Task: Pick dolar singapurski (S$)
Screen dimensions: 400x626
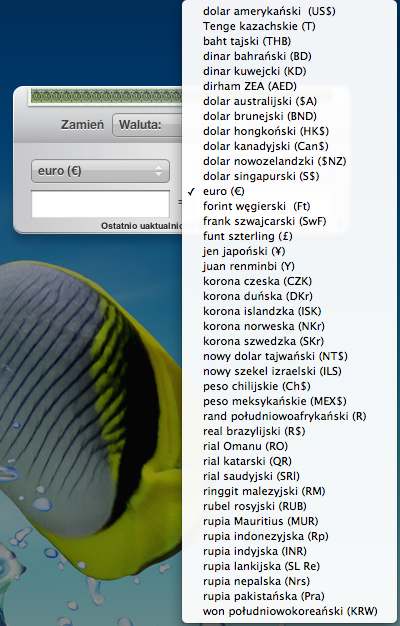Action: (x=289, y=176)
